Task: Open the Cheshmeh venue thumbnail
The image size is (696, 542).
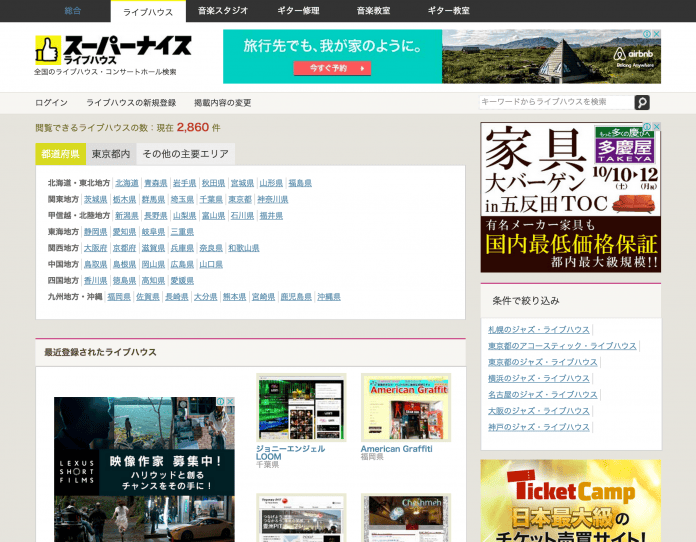Action: 406,518
